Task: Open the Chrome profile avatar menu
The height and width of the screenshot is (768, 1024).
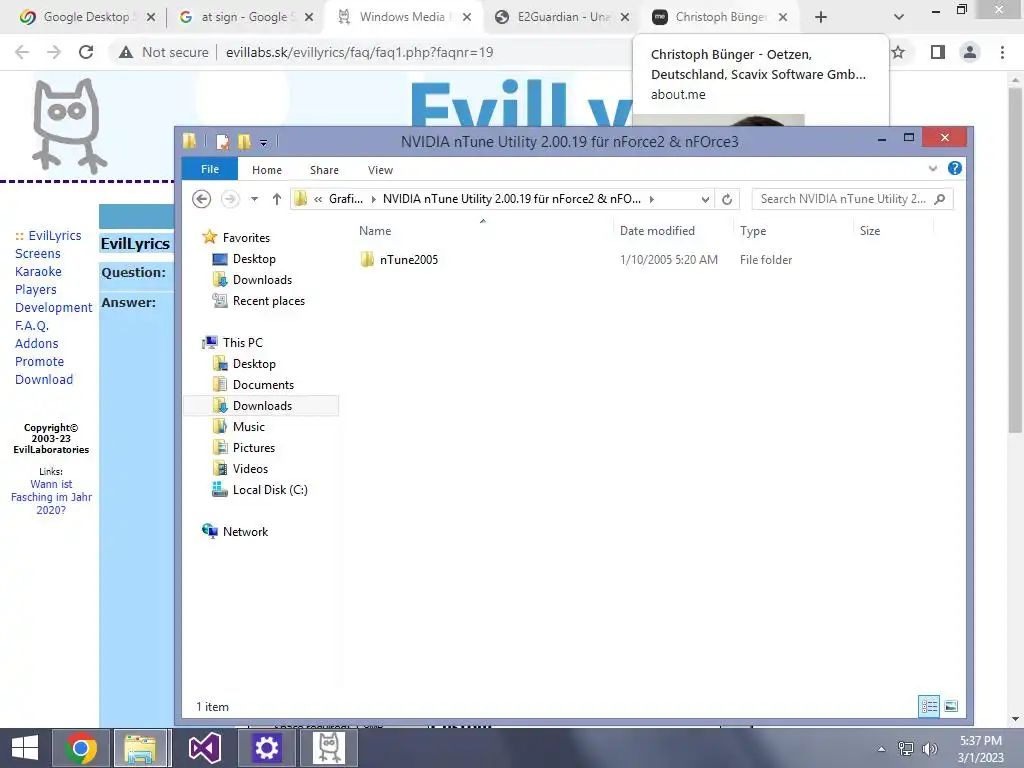Action: pos(970,52)
